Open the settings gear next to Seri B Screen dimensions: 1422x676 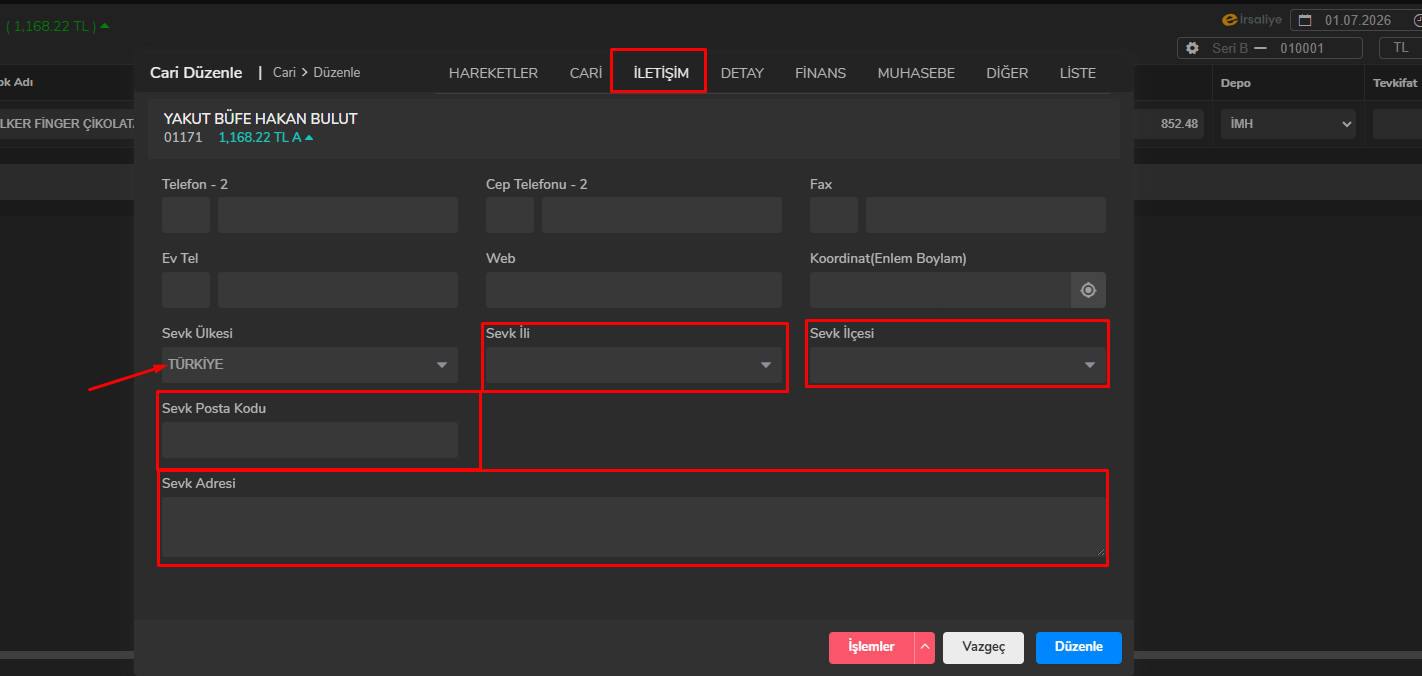tap(1191, 48)
